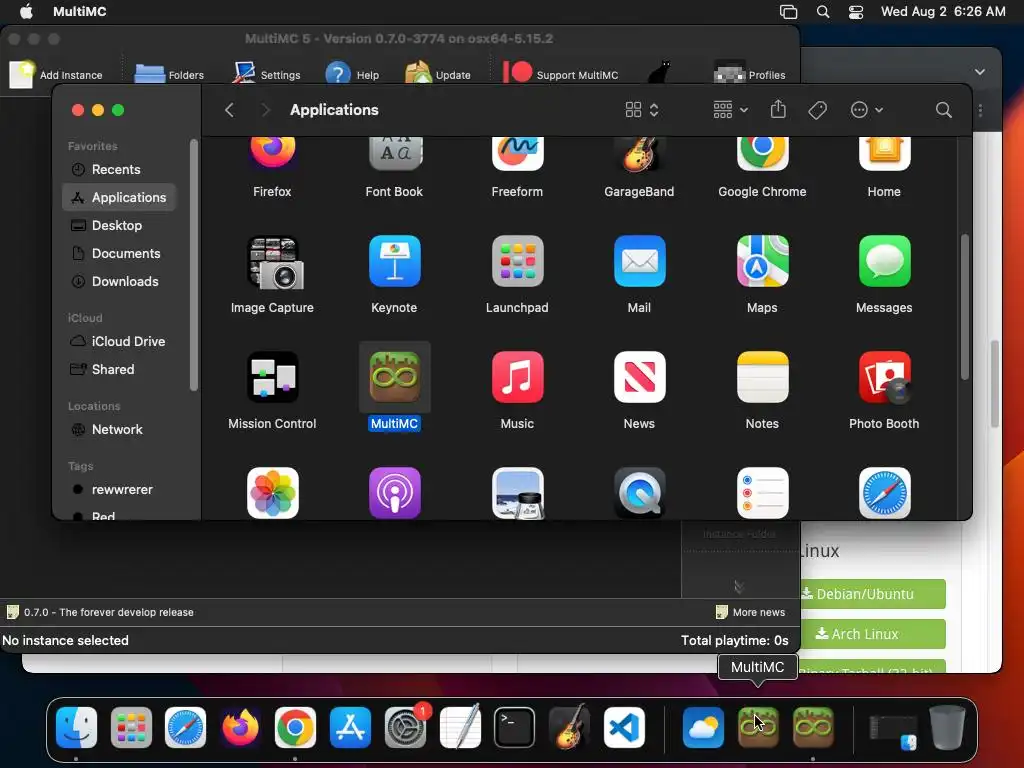Expand the MultiMC instance toolbar double chevron
Image resolution: width=1024 pixels, height=768 pixels.
pos(739,586)
